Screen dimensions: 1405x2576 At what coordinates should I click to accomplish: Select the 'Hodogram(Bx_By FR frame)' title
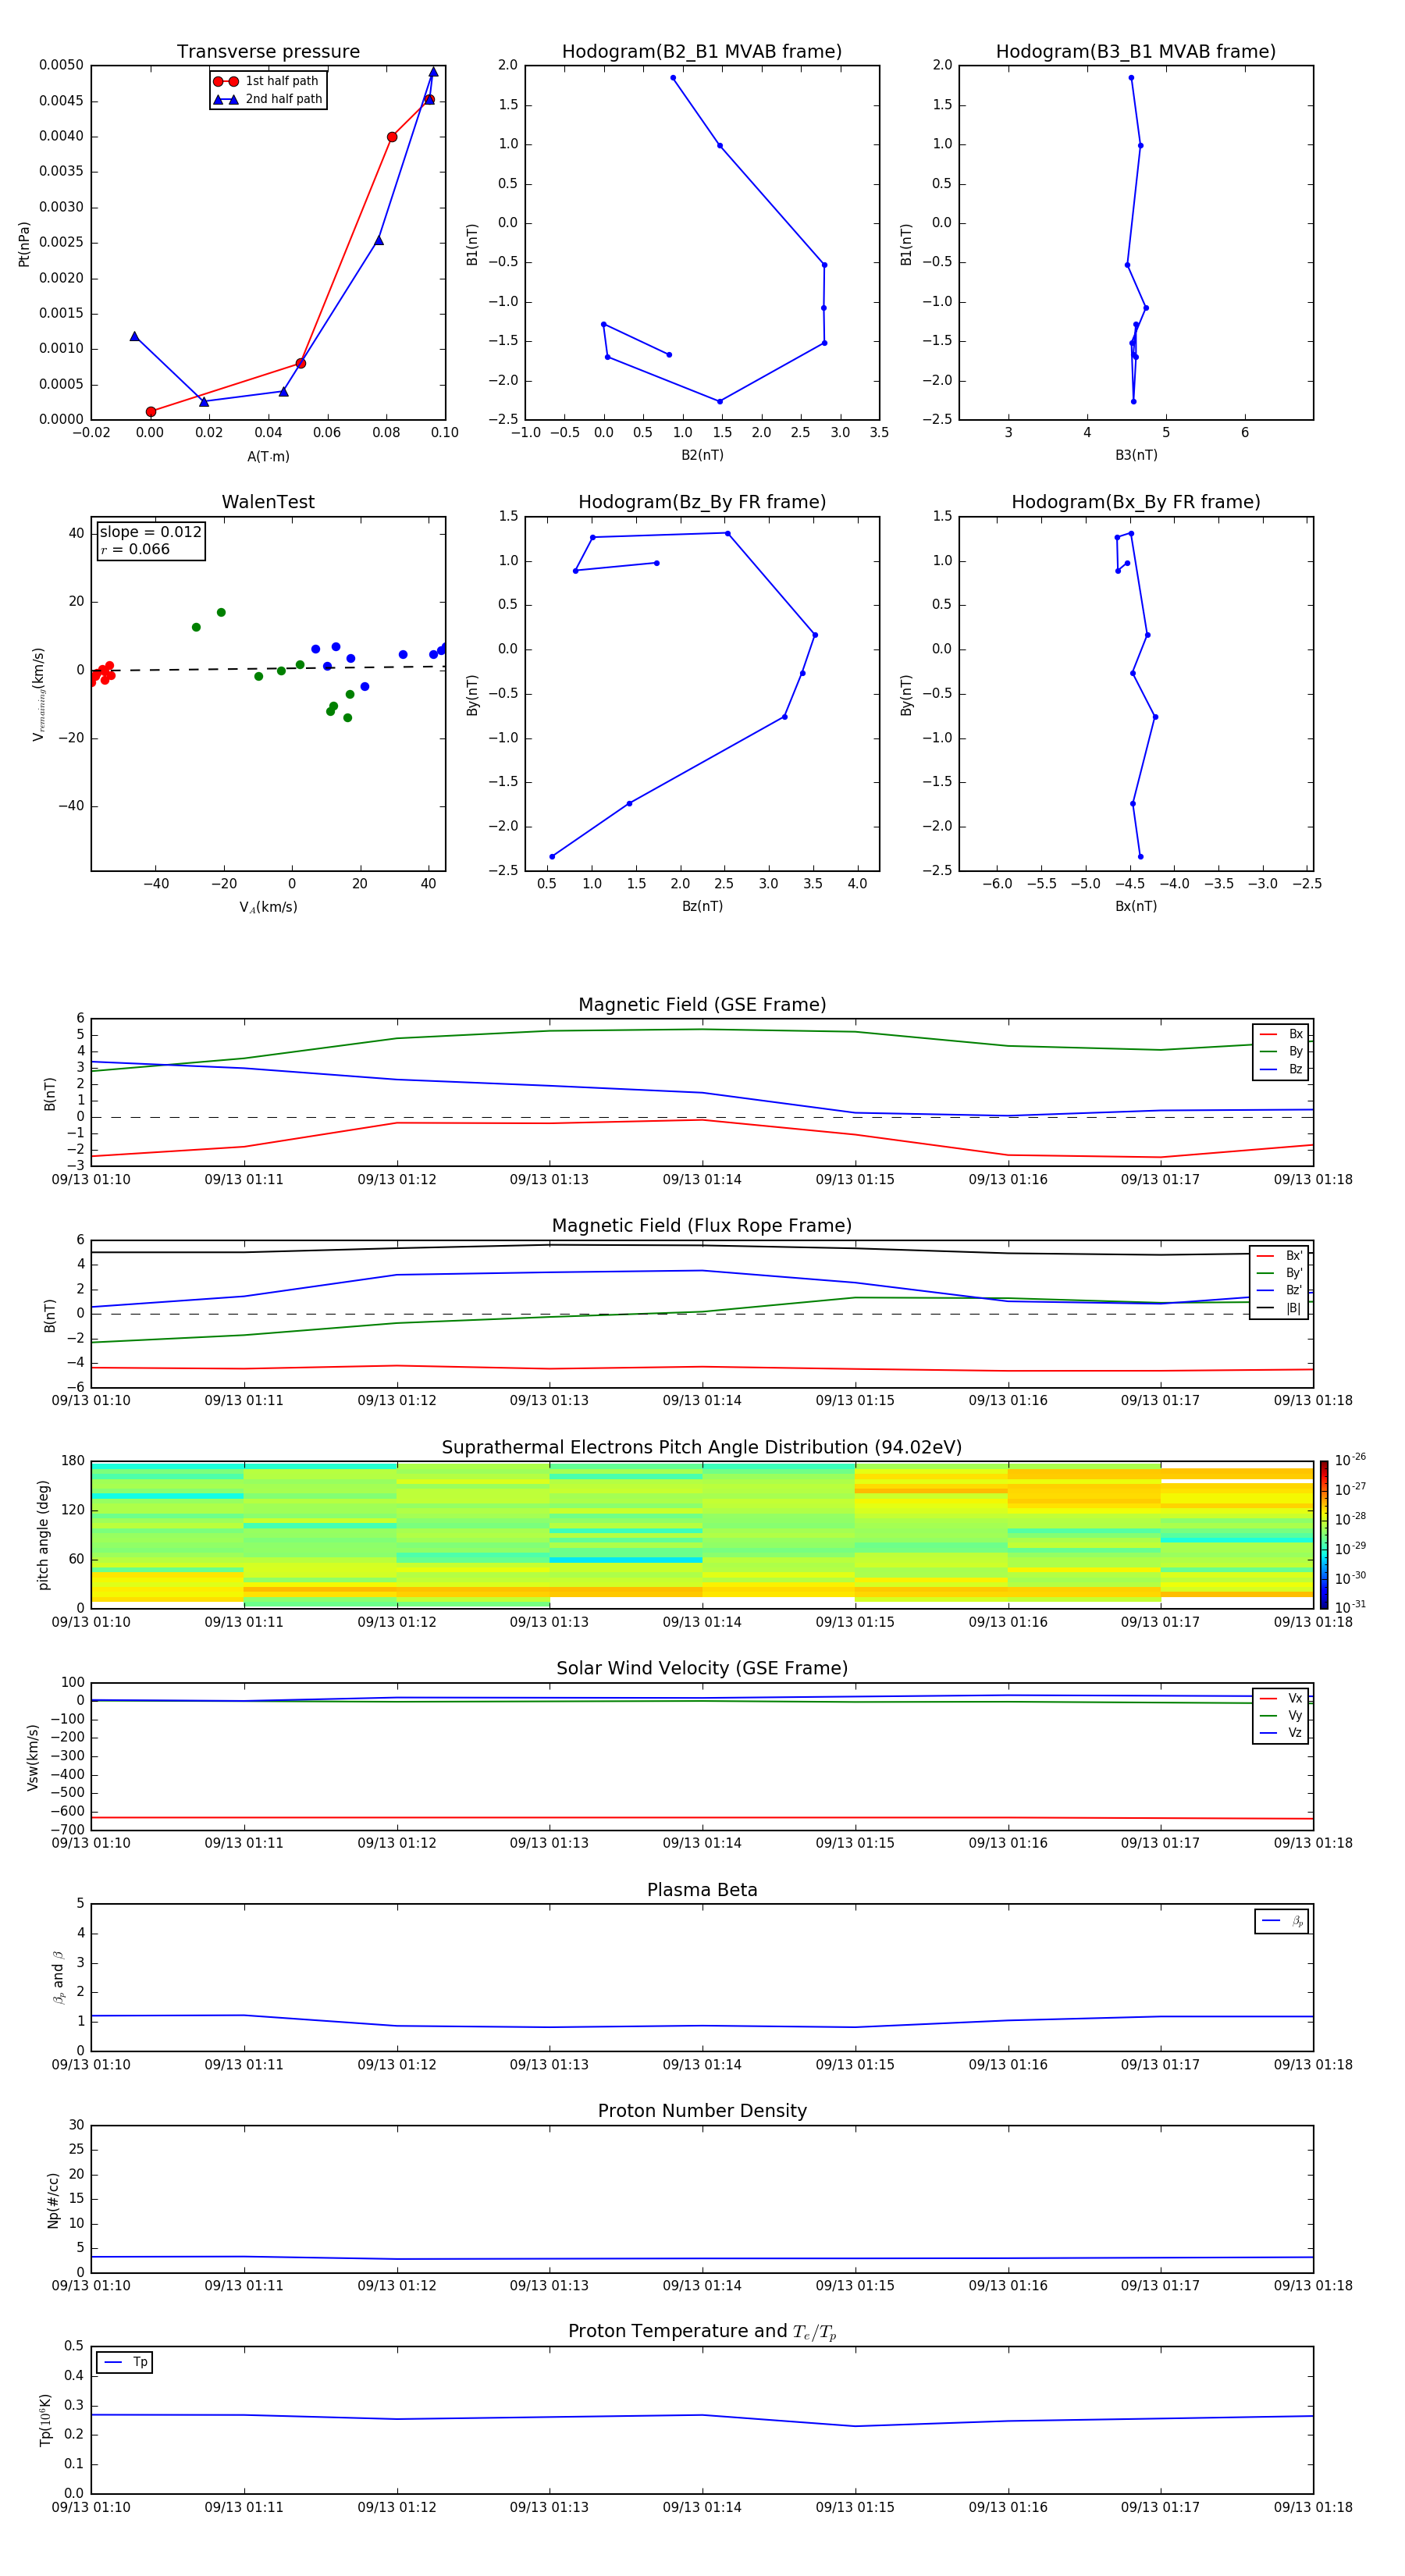(x=1136, y=502)
